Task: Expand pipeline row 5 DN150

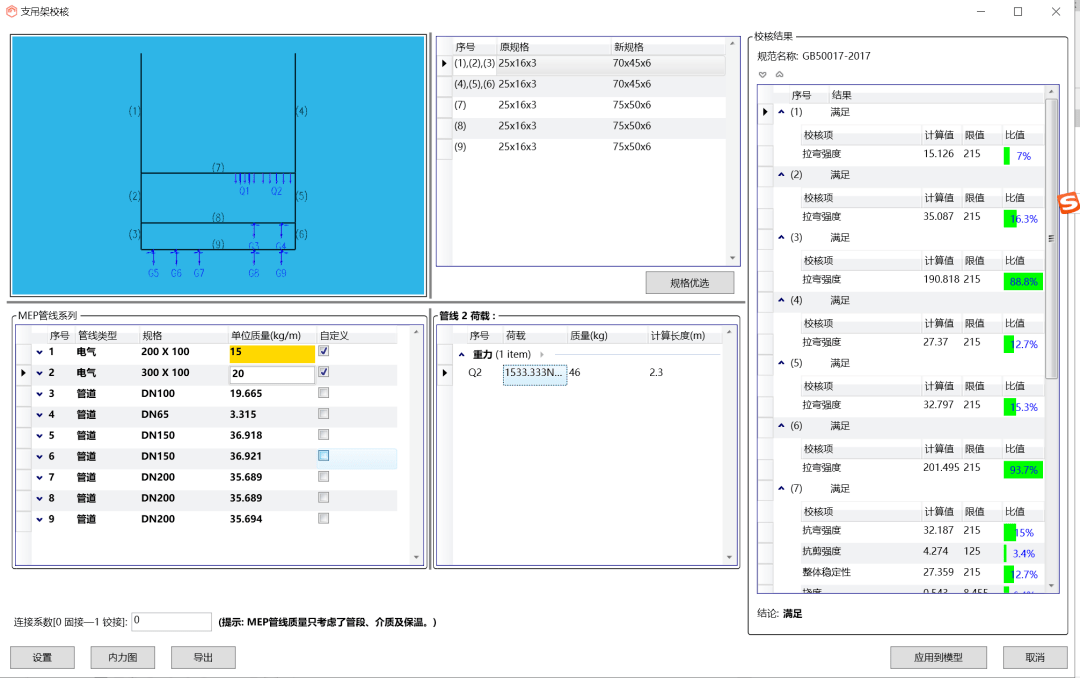Action: (40, 436)
